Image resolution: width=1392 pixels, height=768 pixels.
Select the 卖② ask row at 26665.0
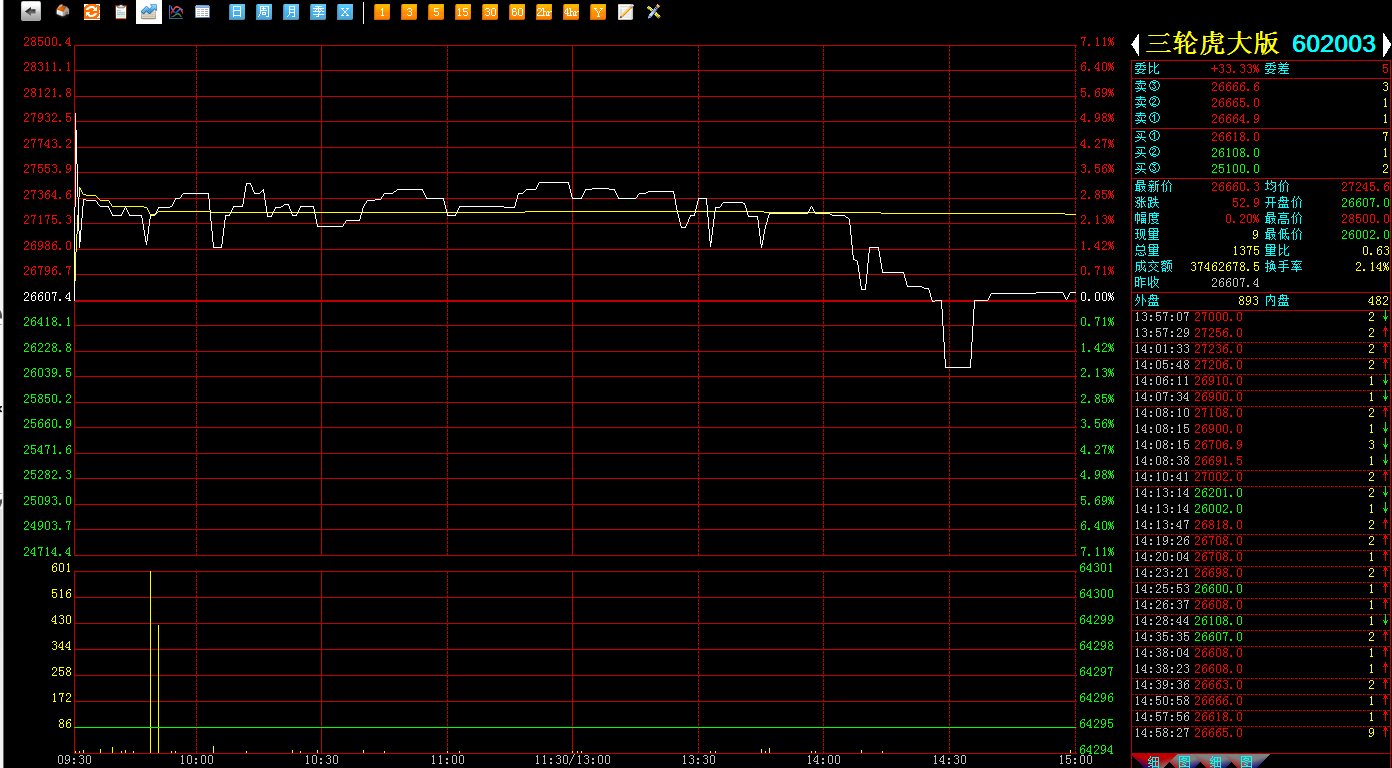[x=1261, y=103]
